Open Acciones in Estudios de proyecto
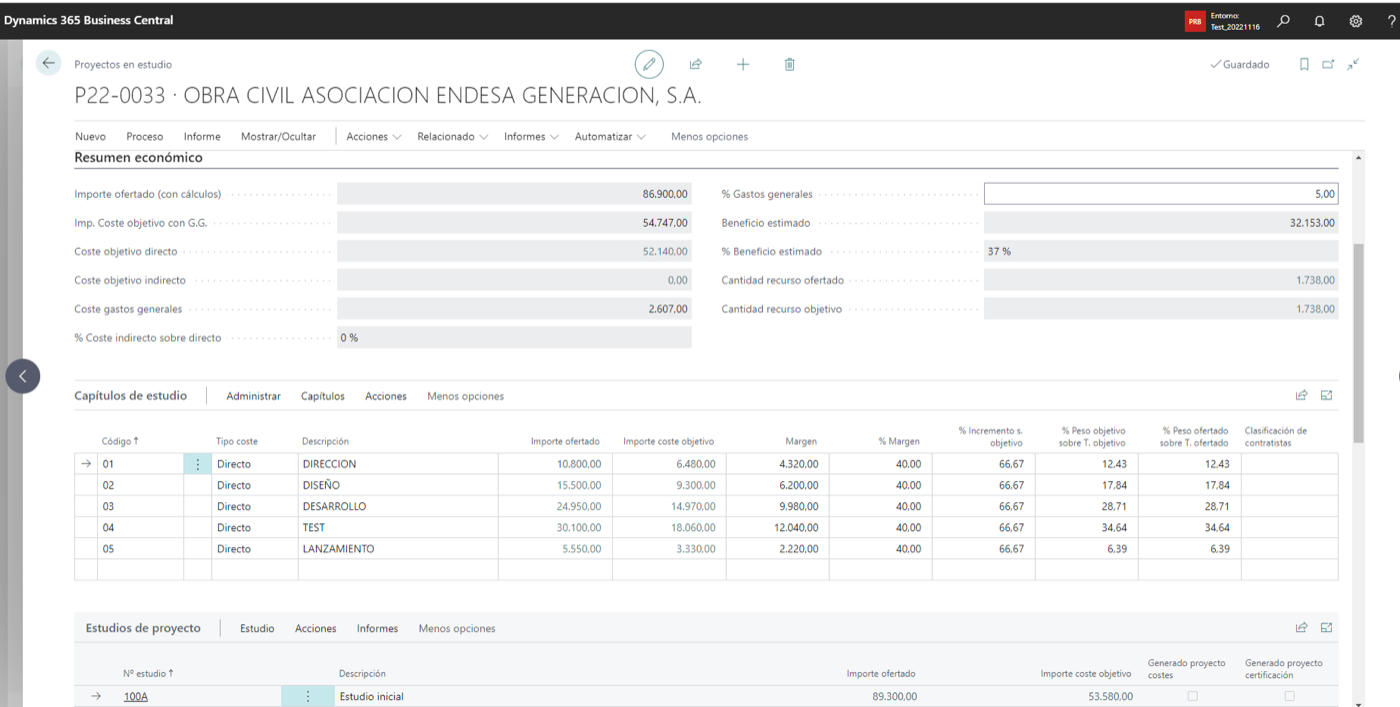Screen dimensions: 1400x707 coord(316,628)
